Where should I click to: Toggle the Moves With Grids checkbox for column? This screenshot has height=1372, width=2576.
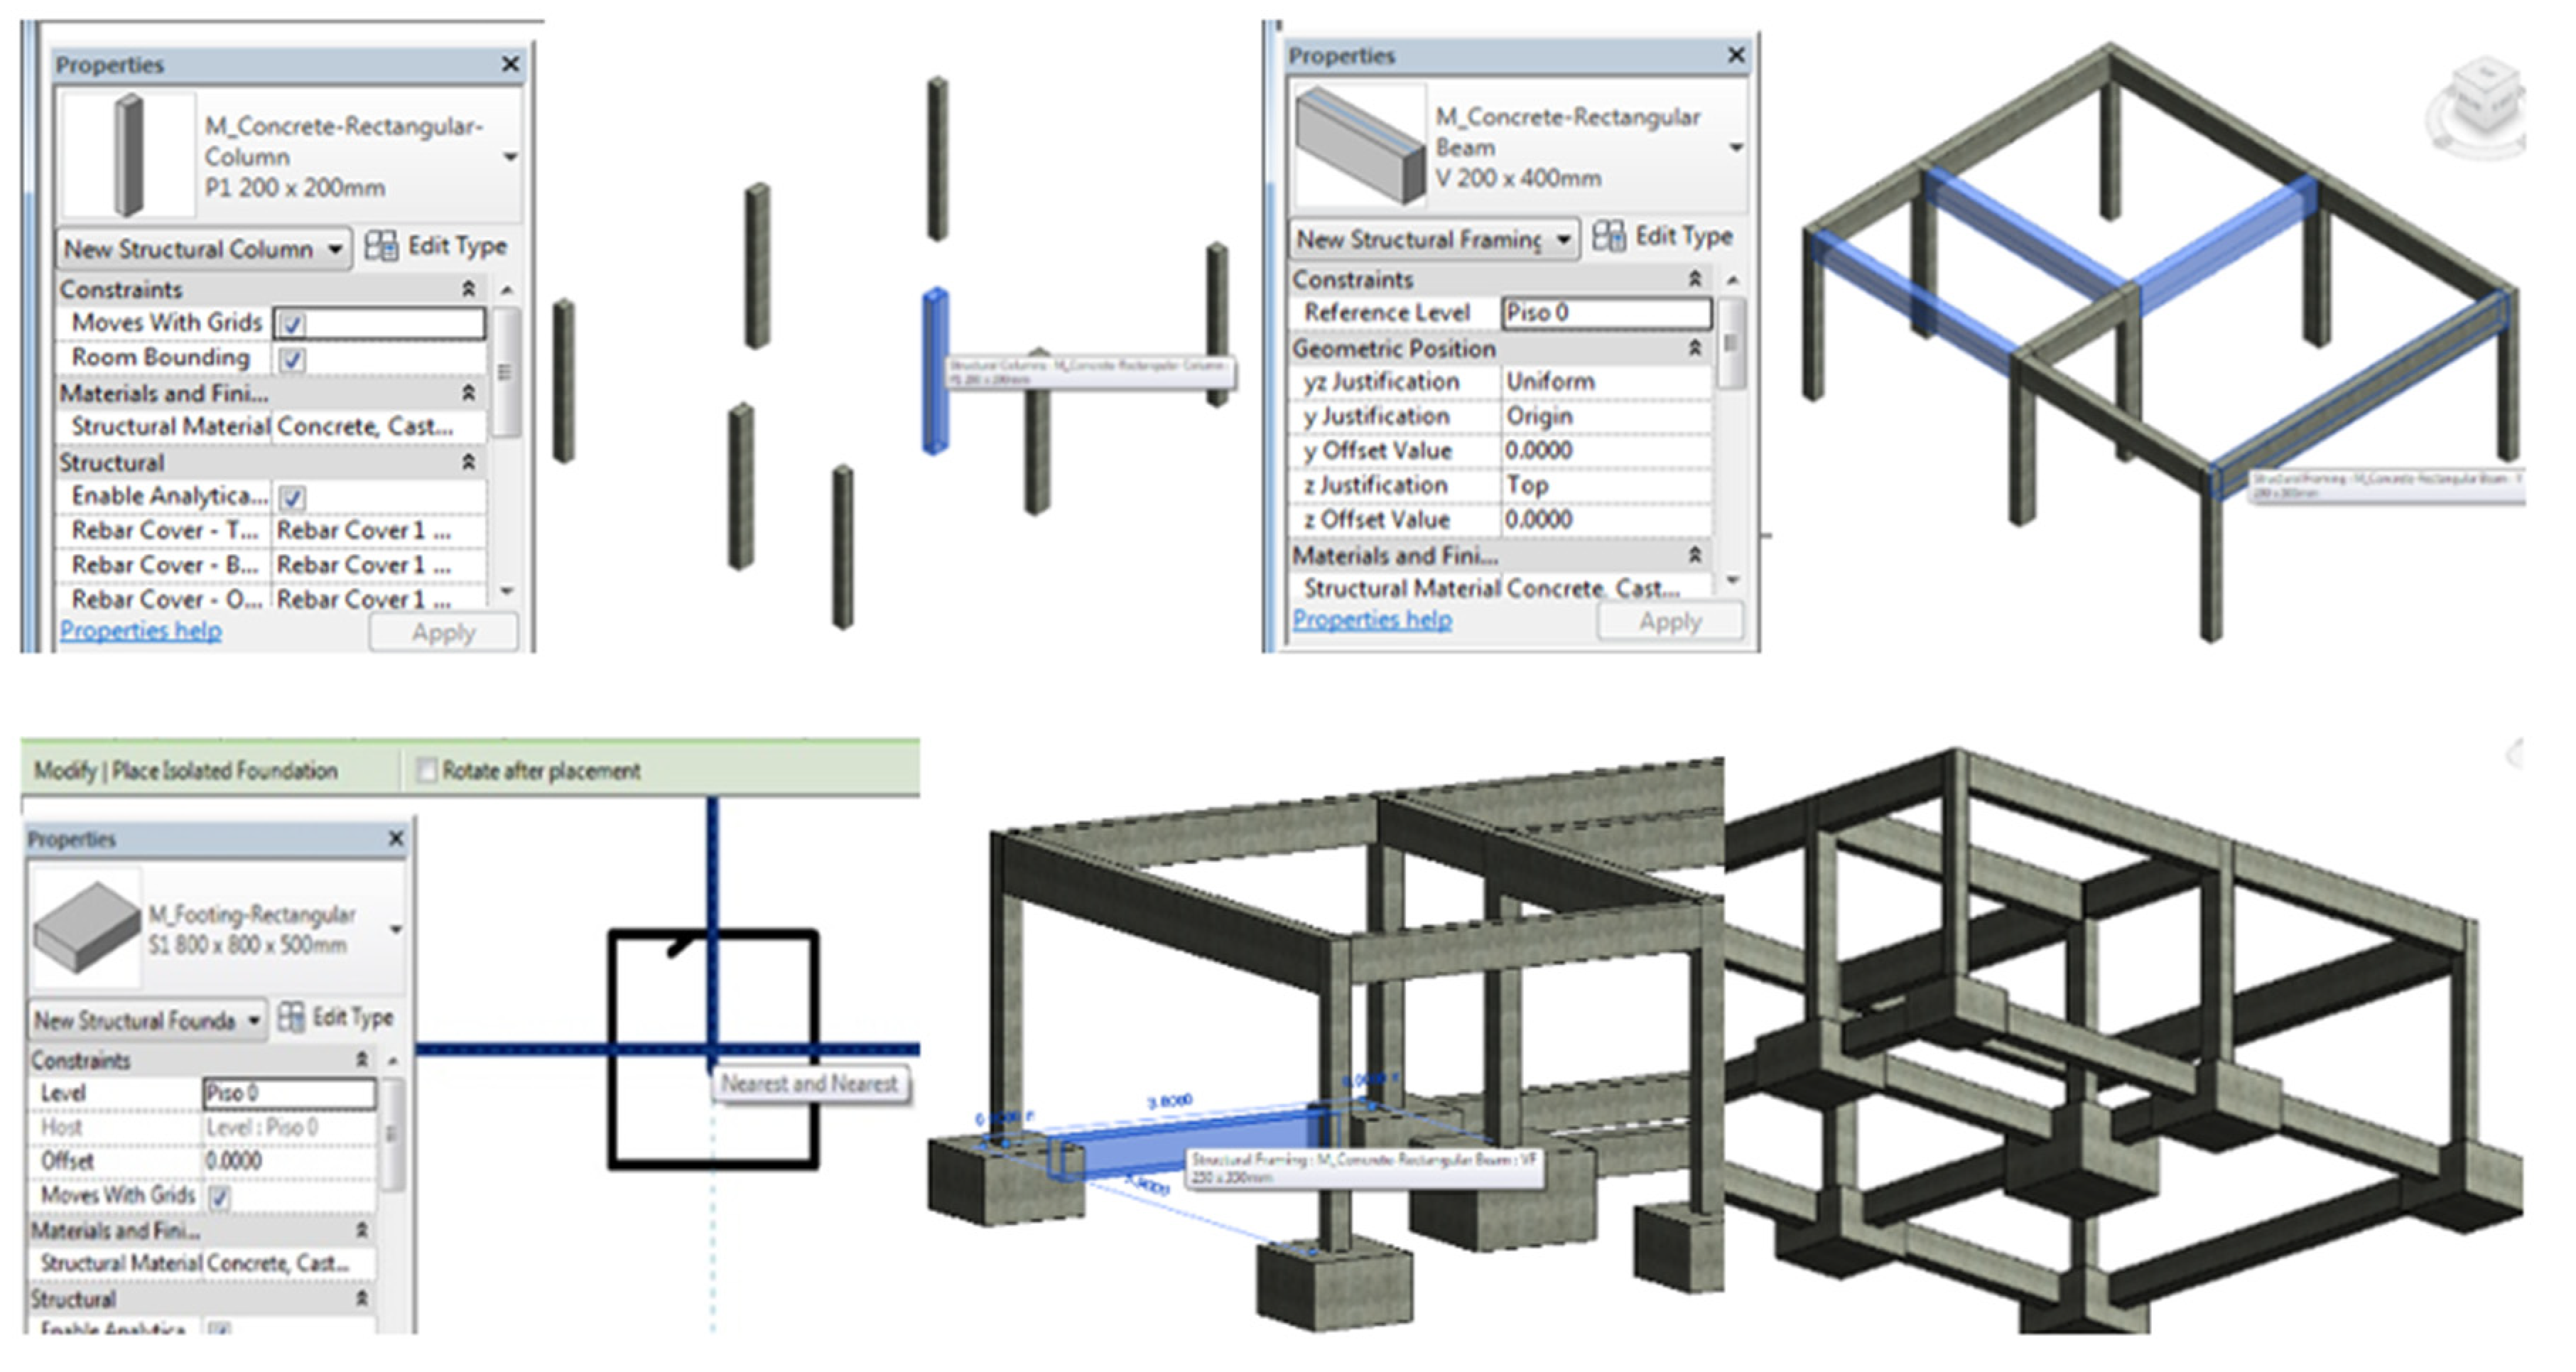pos(292,324)
